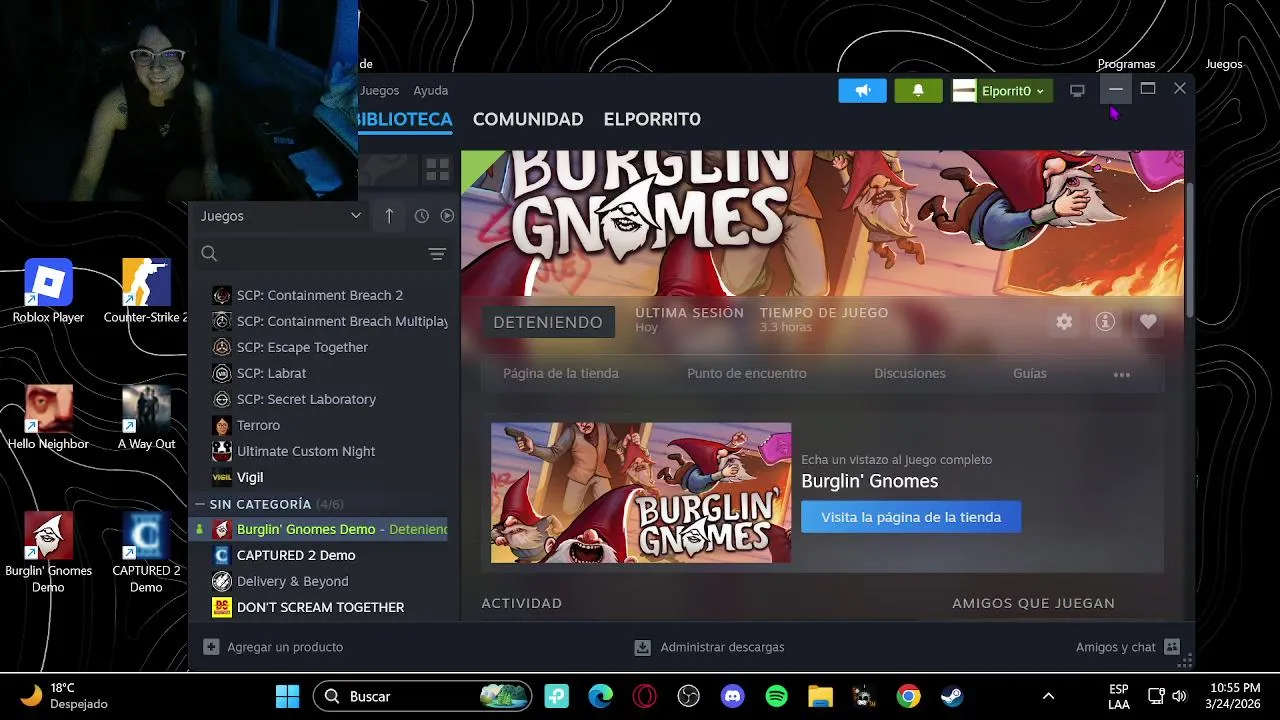Click Agregar un producto
The width and height of the screenshot is (1280, 720).
[273, 647]
